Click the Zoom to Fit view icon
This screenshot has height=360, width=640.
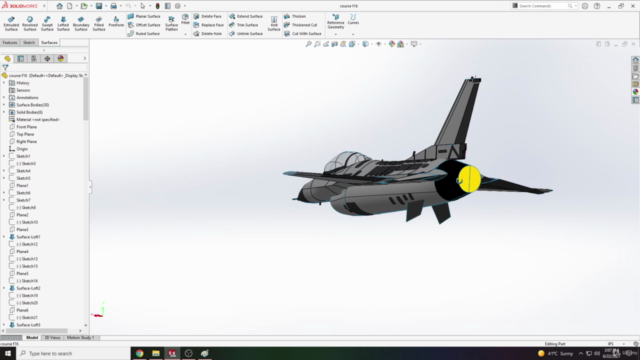point(309,44)
